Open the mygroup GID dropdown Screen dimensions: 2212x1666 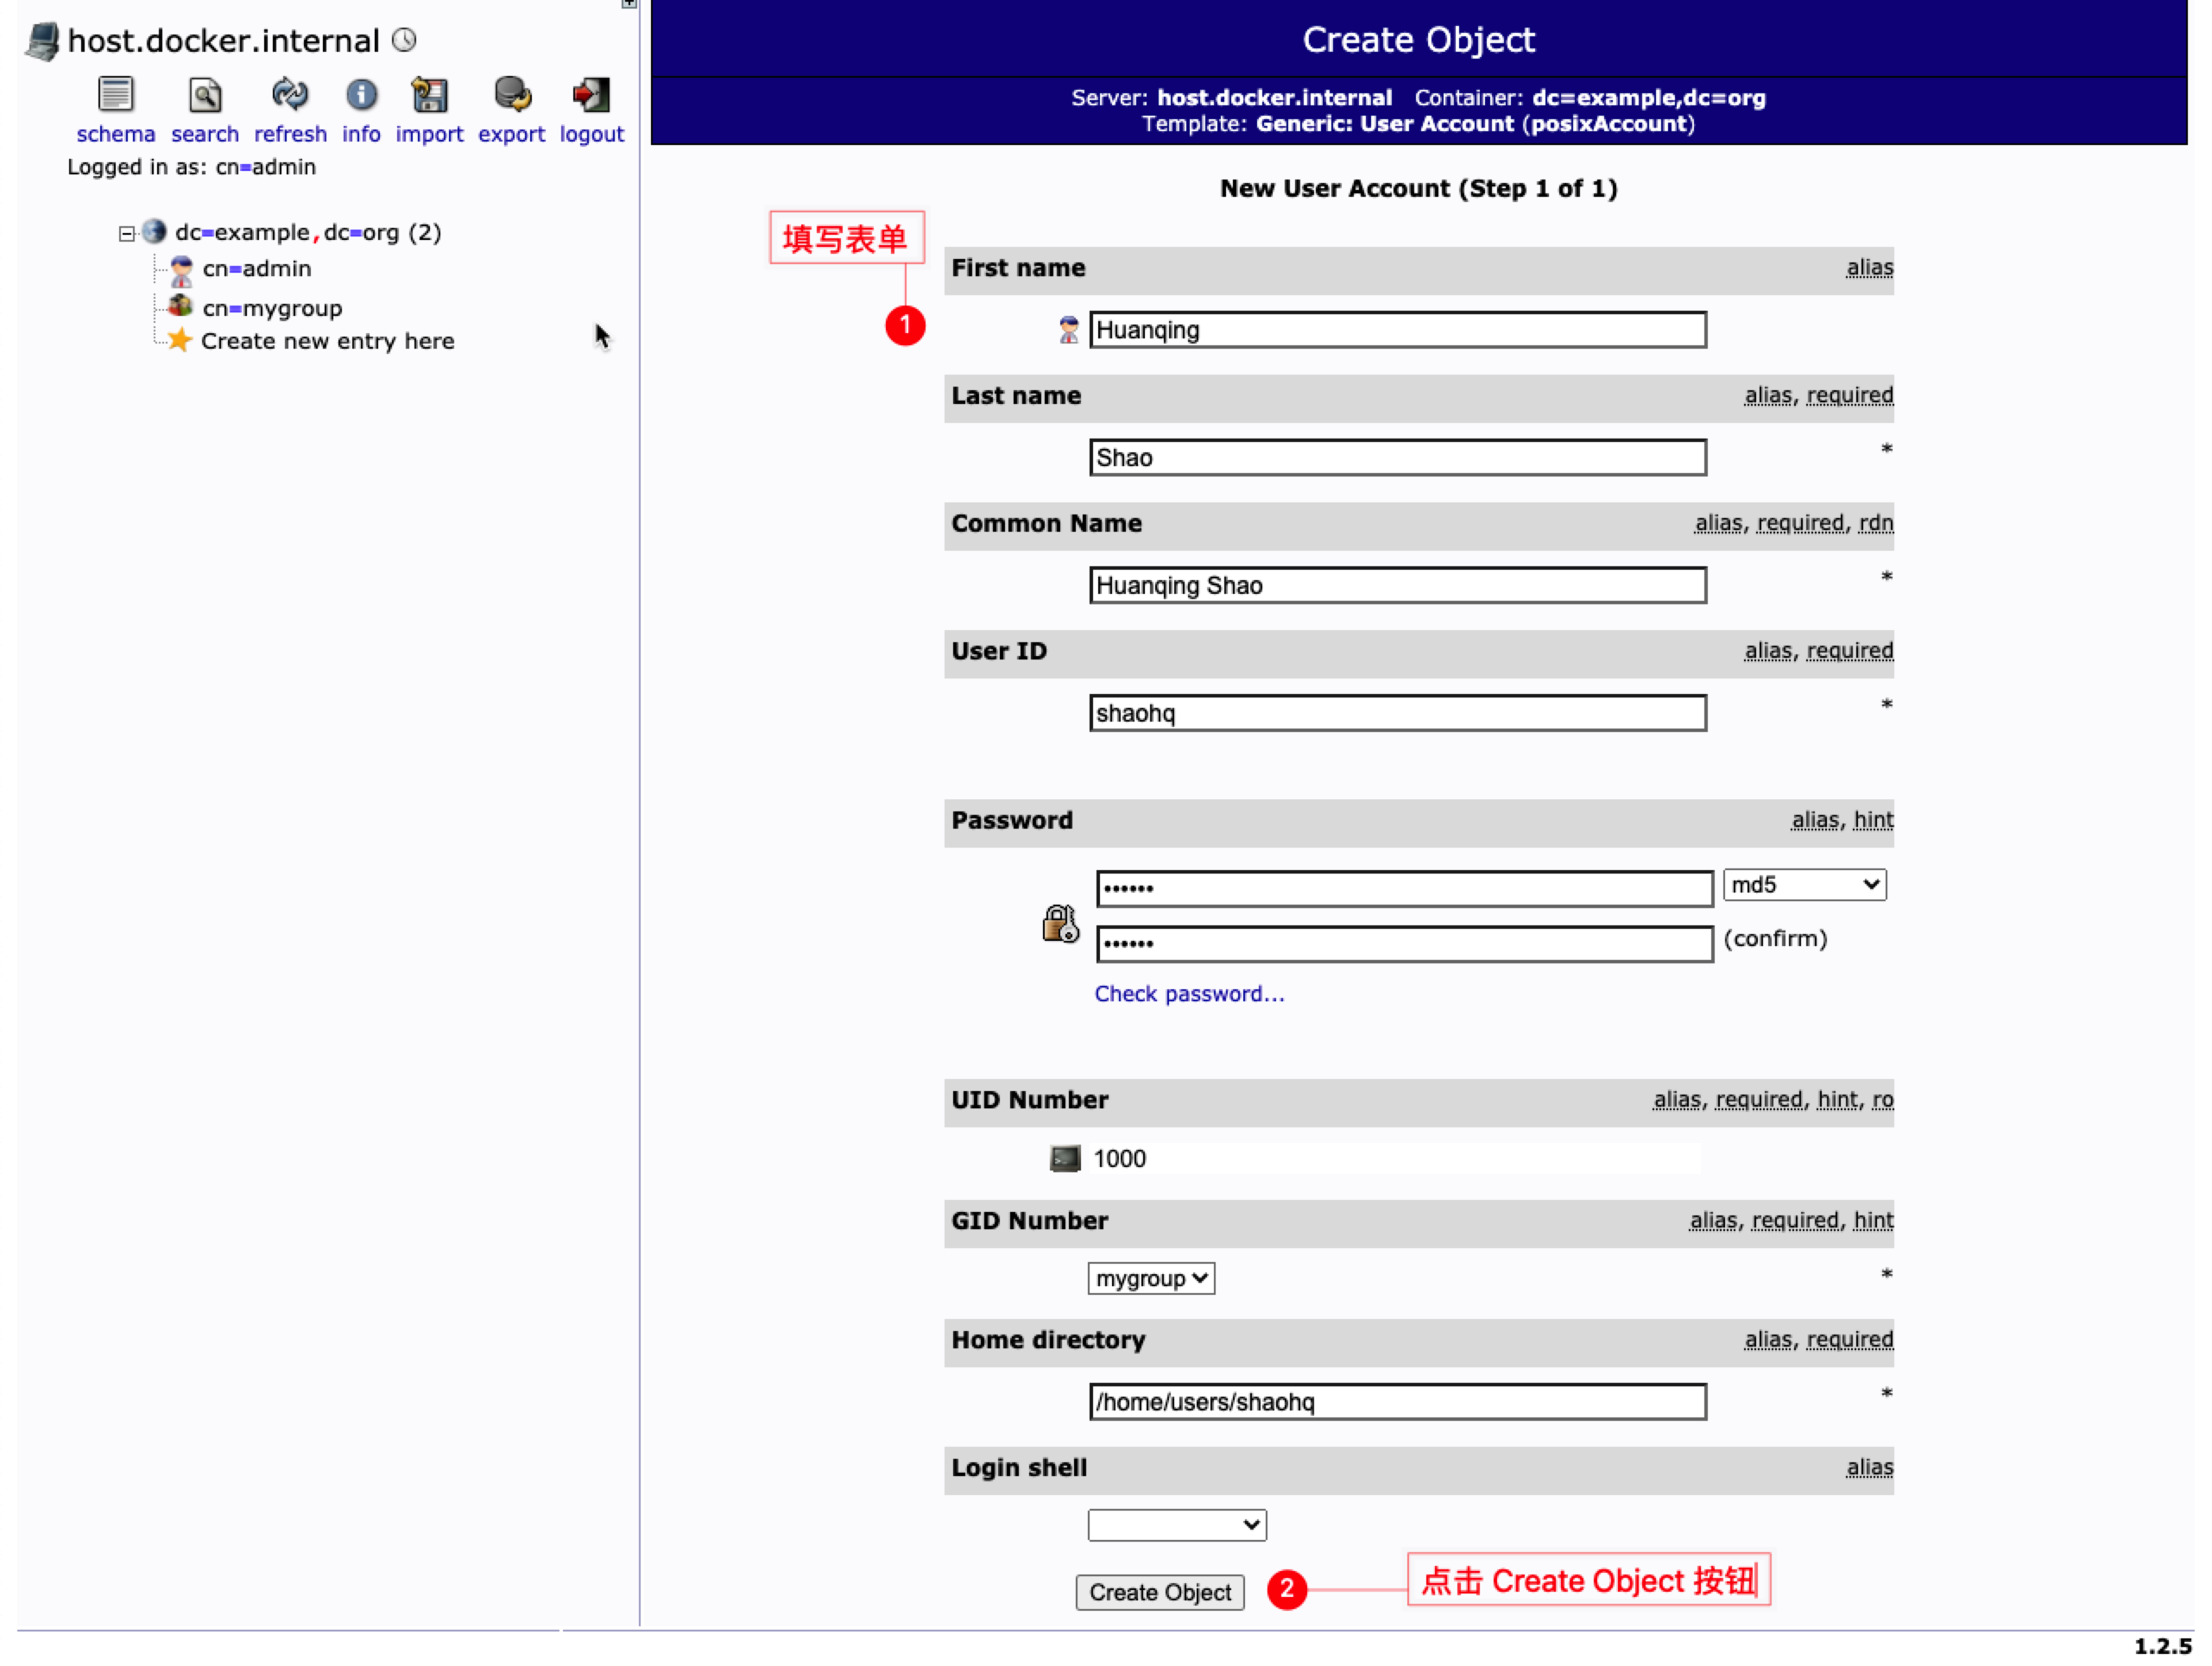point(1151,1278)
